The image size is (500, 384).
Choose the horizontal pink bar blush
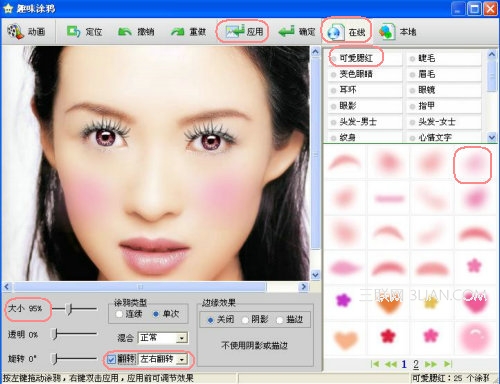click(x=389, y=199)
